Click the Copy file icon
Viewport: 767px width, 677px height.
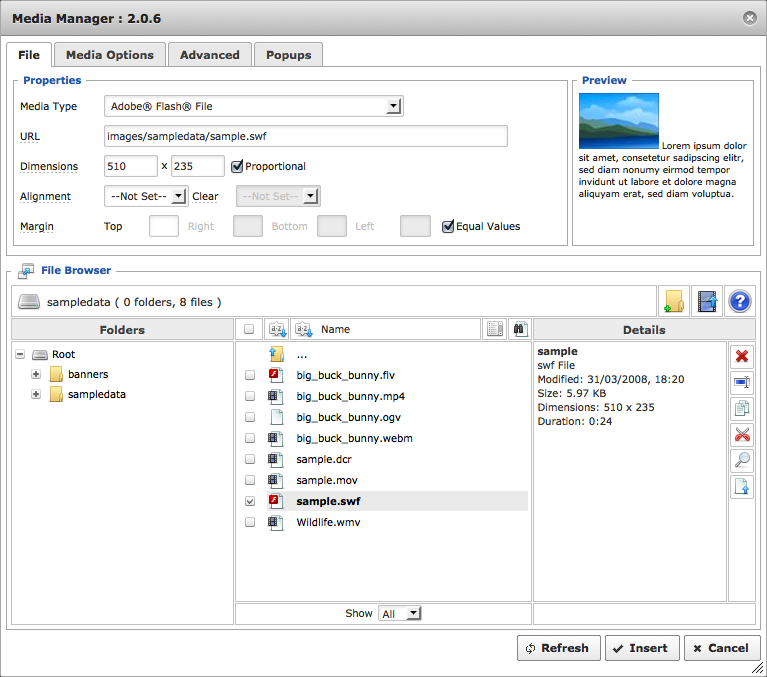[742, 409]
